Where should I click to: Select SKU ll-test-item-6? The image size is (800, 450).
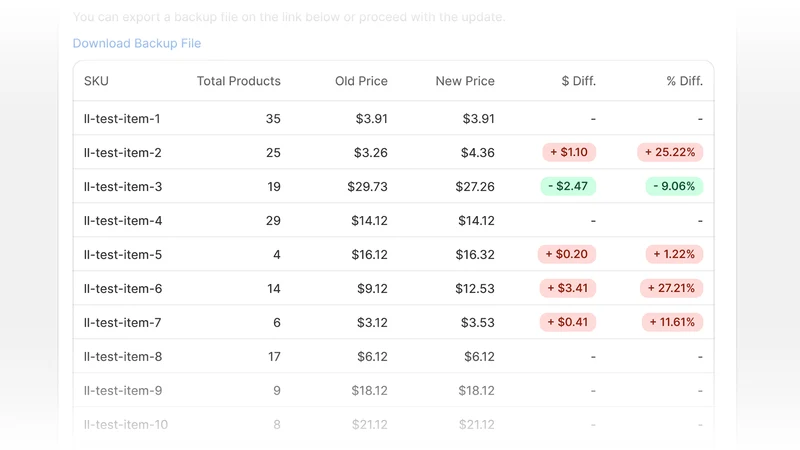click(123, 289)
